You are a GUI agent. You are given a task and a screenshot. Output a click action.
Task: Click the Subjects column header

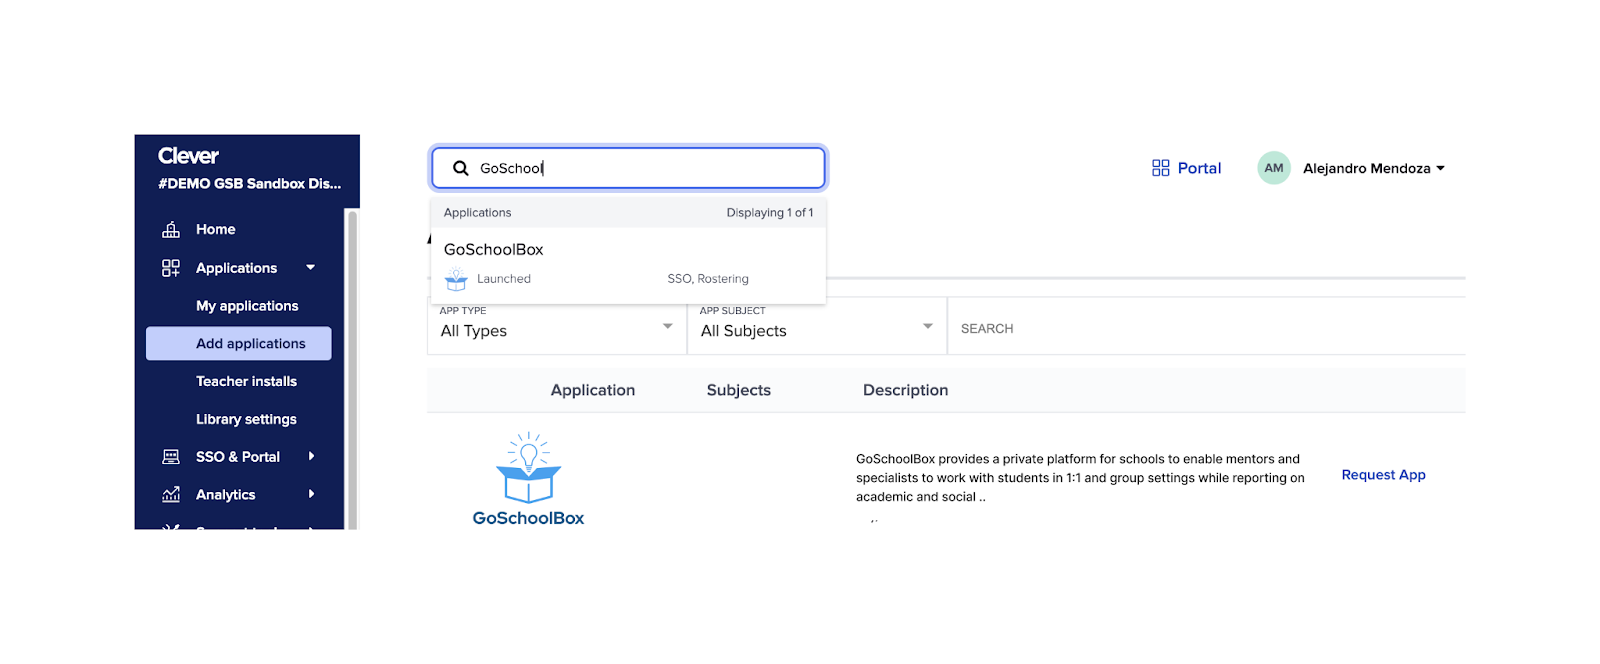pyautogui.click(x=739, y=391)
